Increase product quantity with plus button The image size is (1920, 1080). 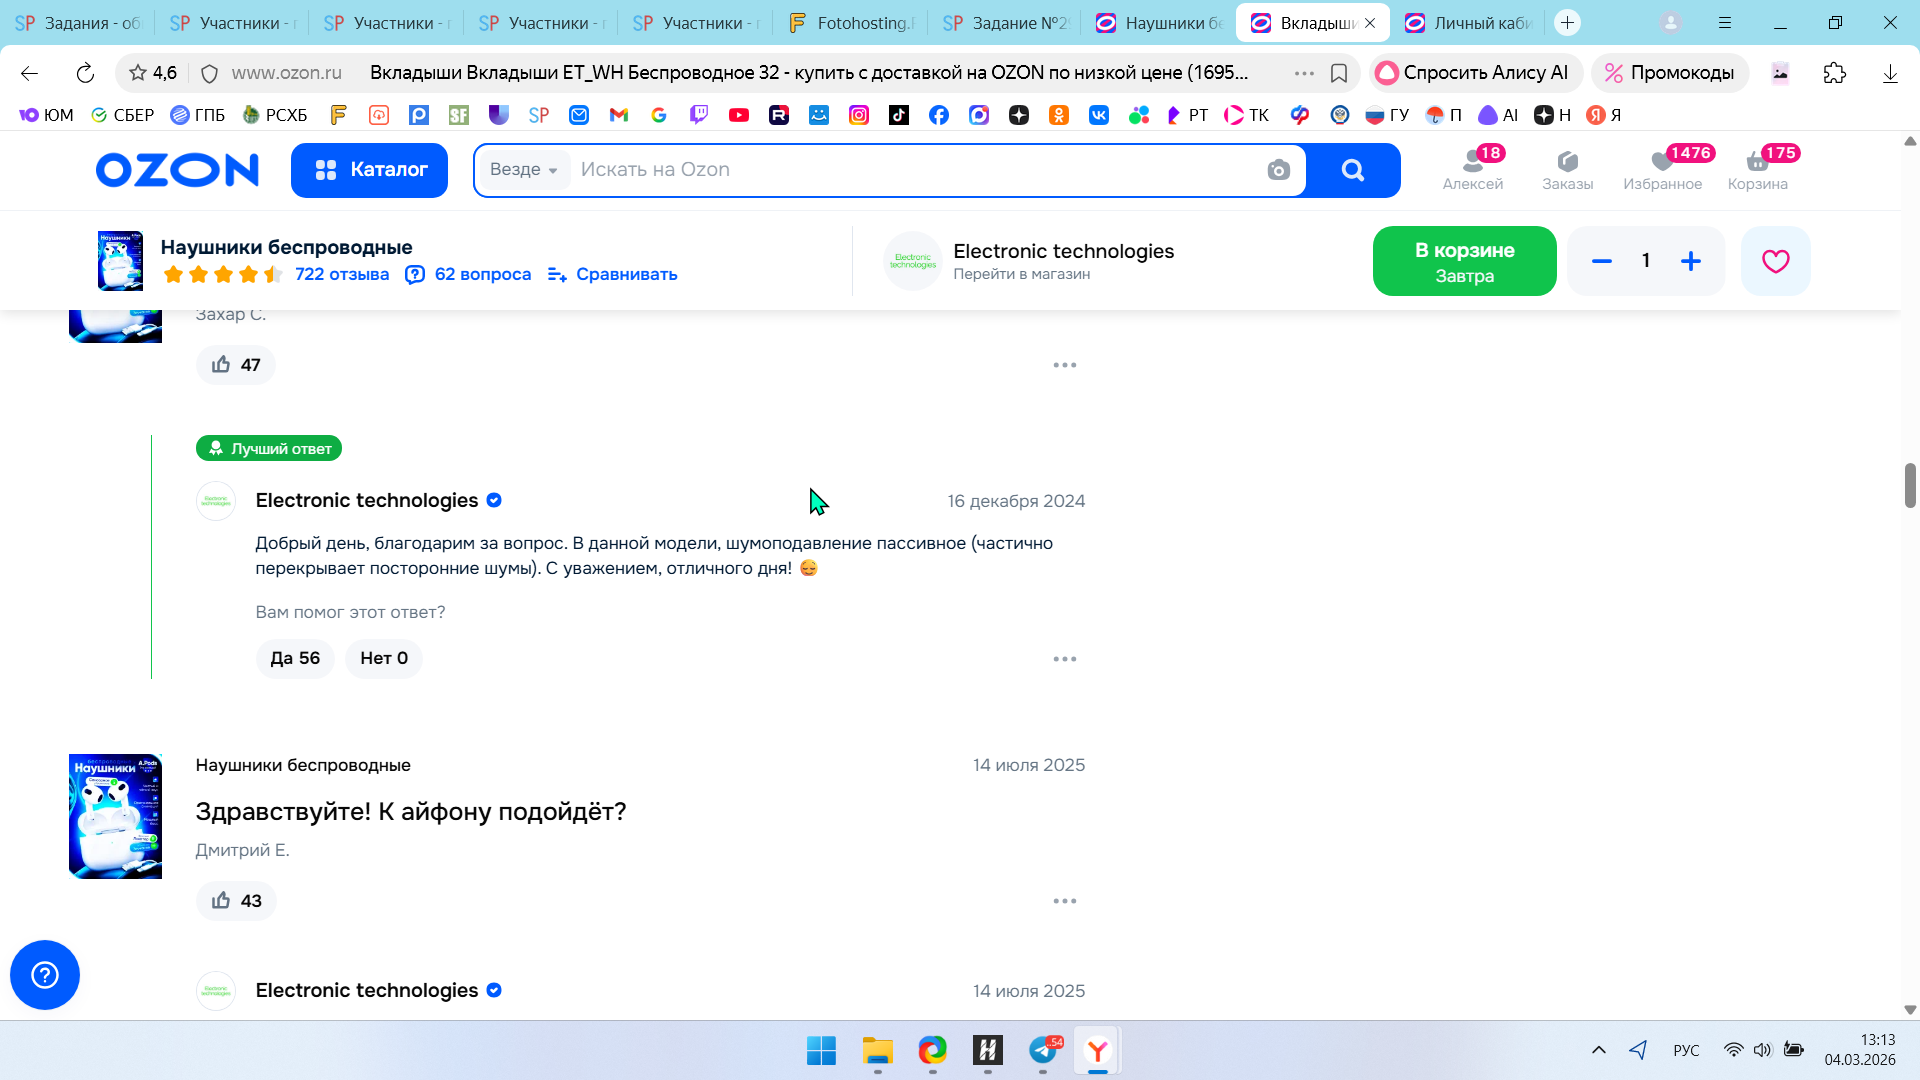pos(1691,261)
